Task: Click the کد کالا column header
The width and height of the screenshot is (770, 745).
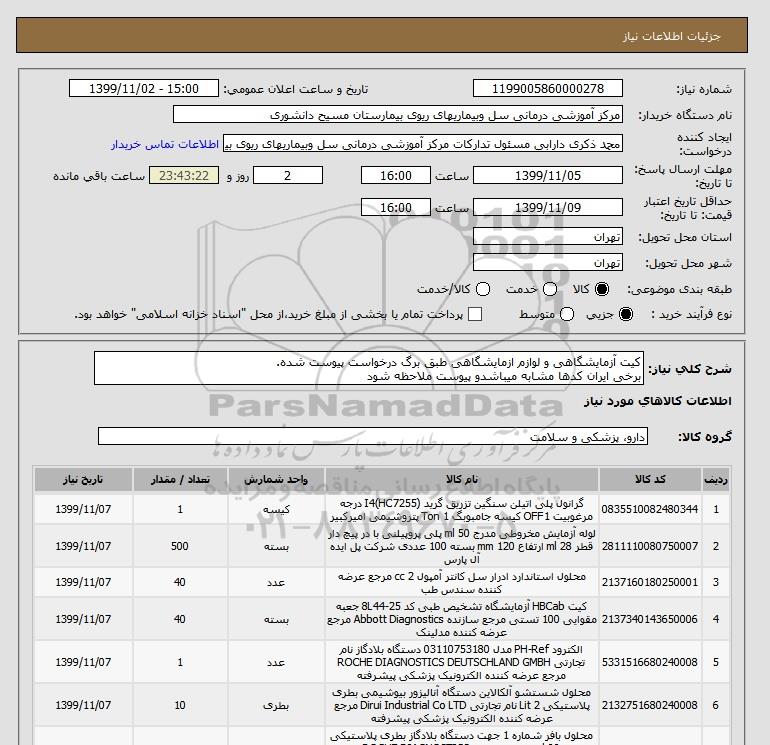Action: coord(650,479)
